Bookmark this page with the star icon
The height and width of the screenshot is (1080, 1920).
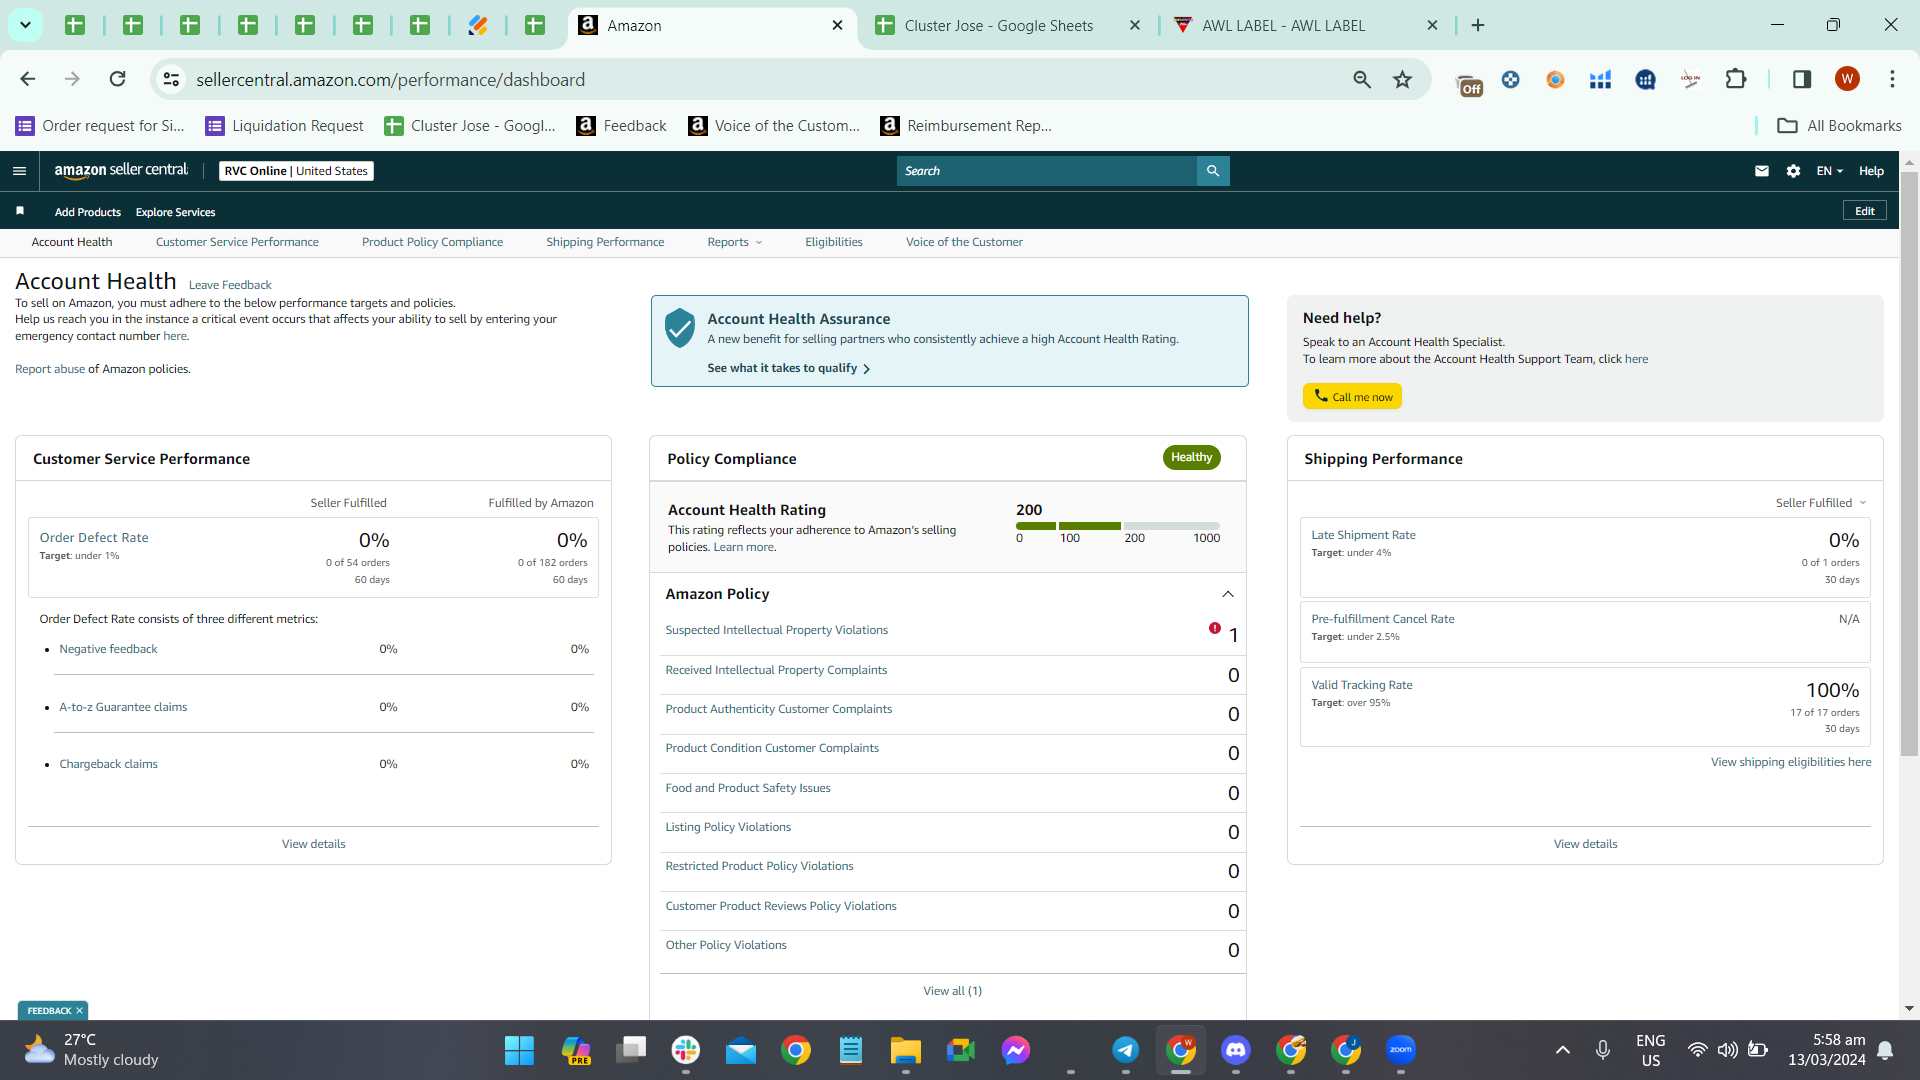coord(1403,79)
